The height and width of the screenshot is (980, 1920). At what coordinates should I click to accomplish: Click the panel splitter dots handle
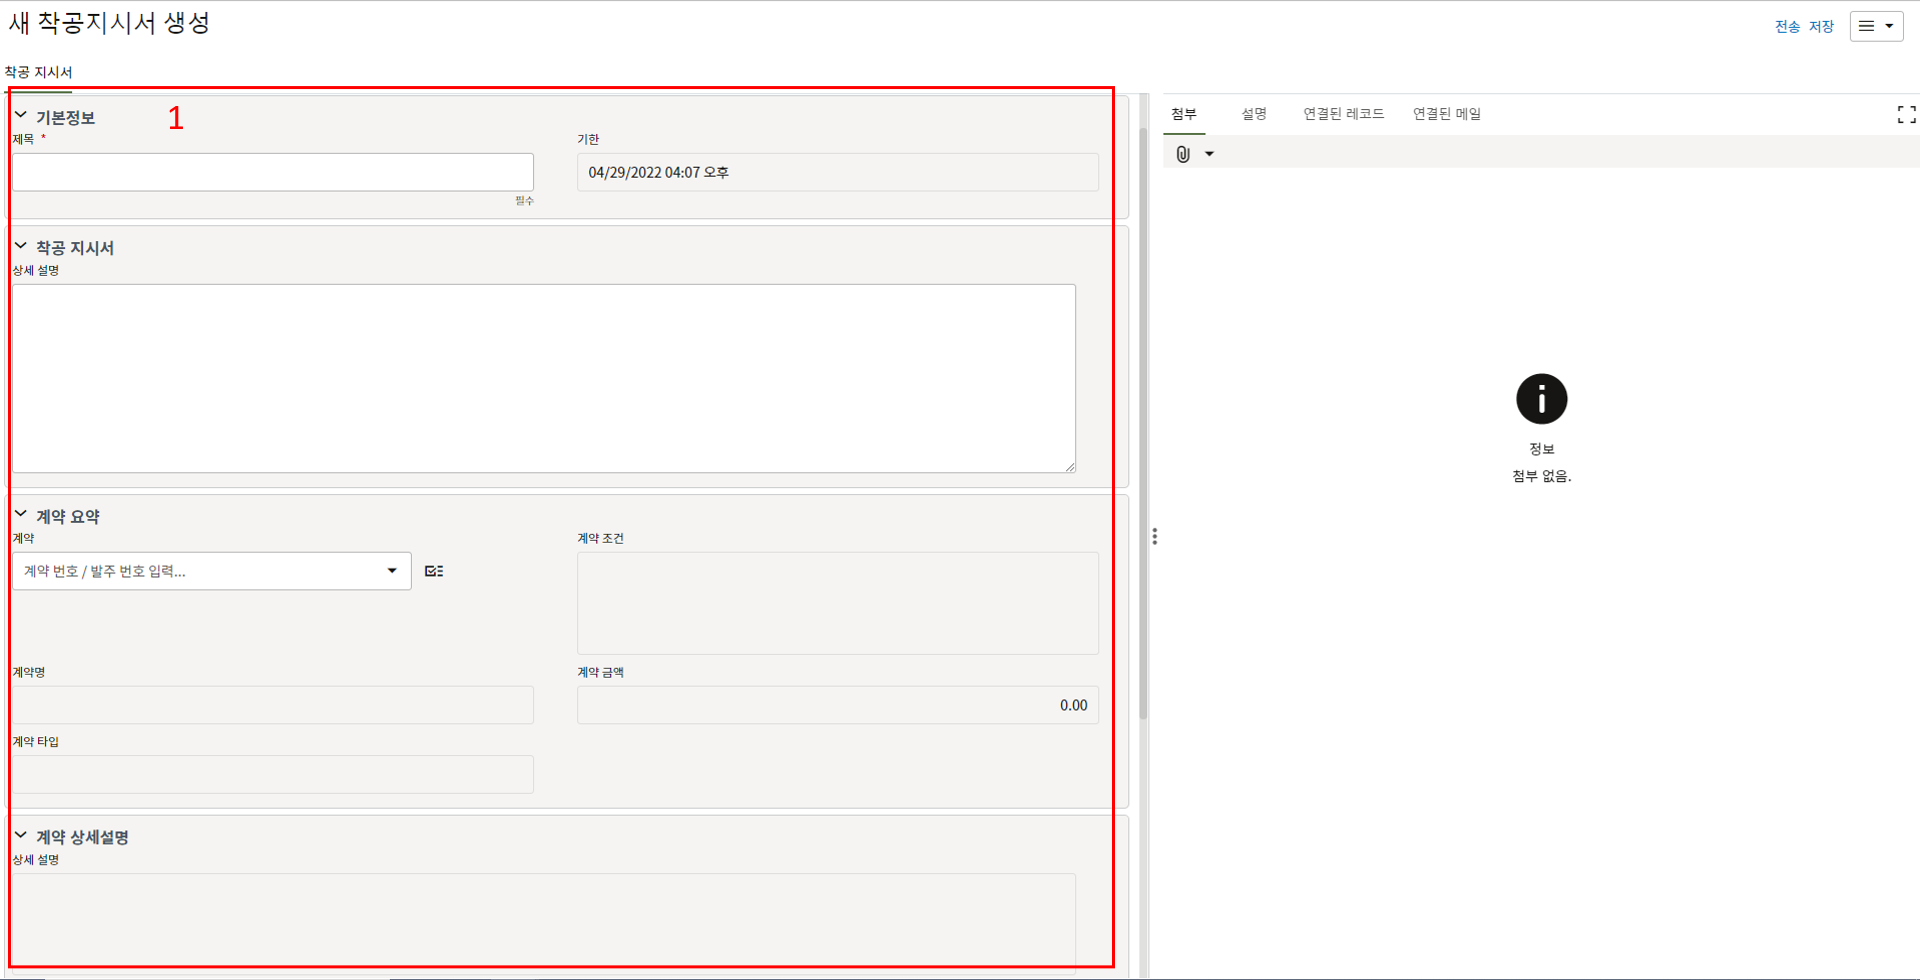1155,537
